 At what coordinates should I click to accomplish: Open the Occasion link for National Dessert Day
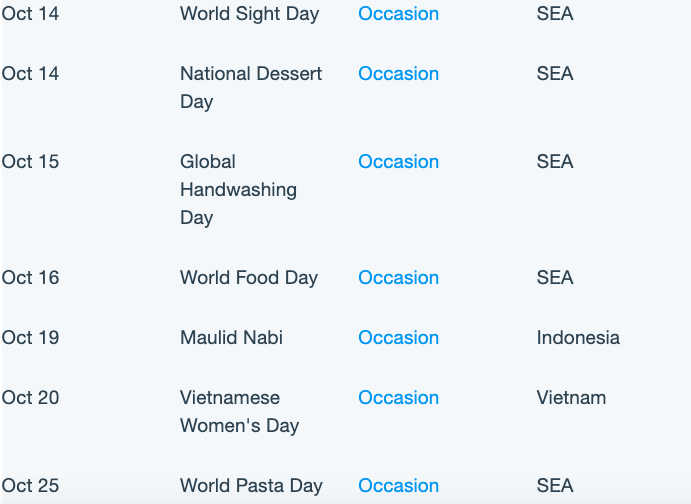click(x=398, y=74)
